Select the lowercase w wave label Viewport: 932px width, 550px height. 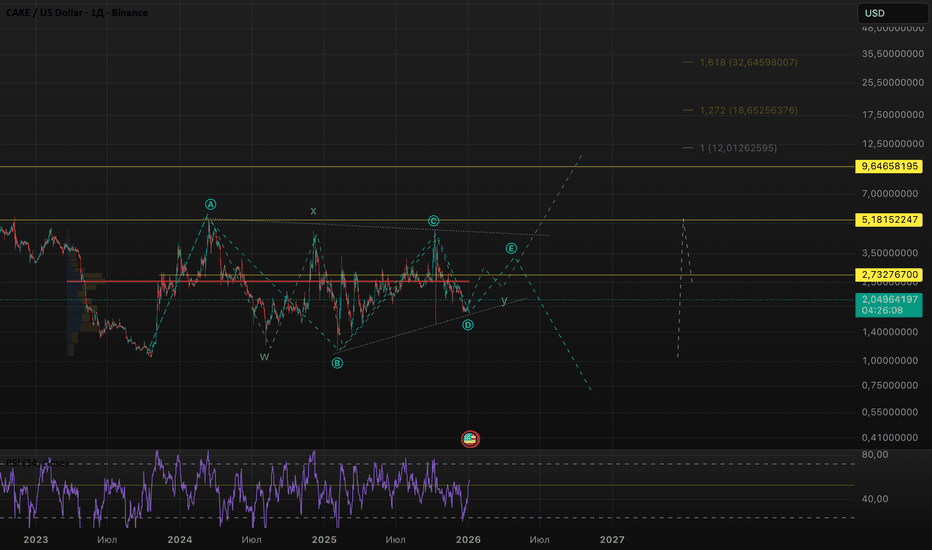[264, 357]
